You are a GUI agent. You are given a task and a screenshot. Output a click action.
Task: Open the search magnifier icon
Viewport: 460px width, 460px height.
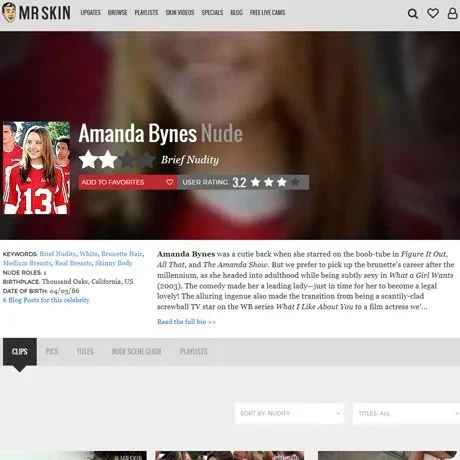(413, 13)
